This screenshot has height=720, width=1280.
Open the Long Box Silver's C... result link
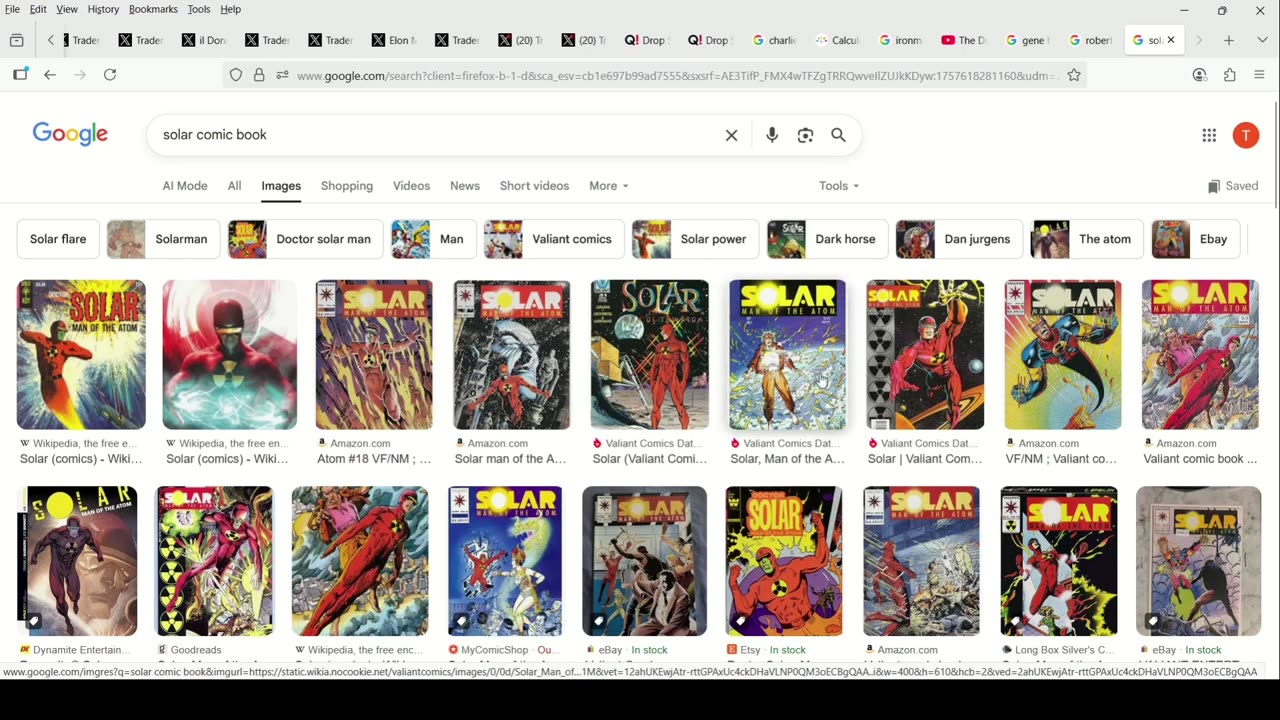pos(1059,650)
